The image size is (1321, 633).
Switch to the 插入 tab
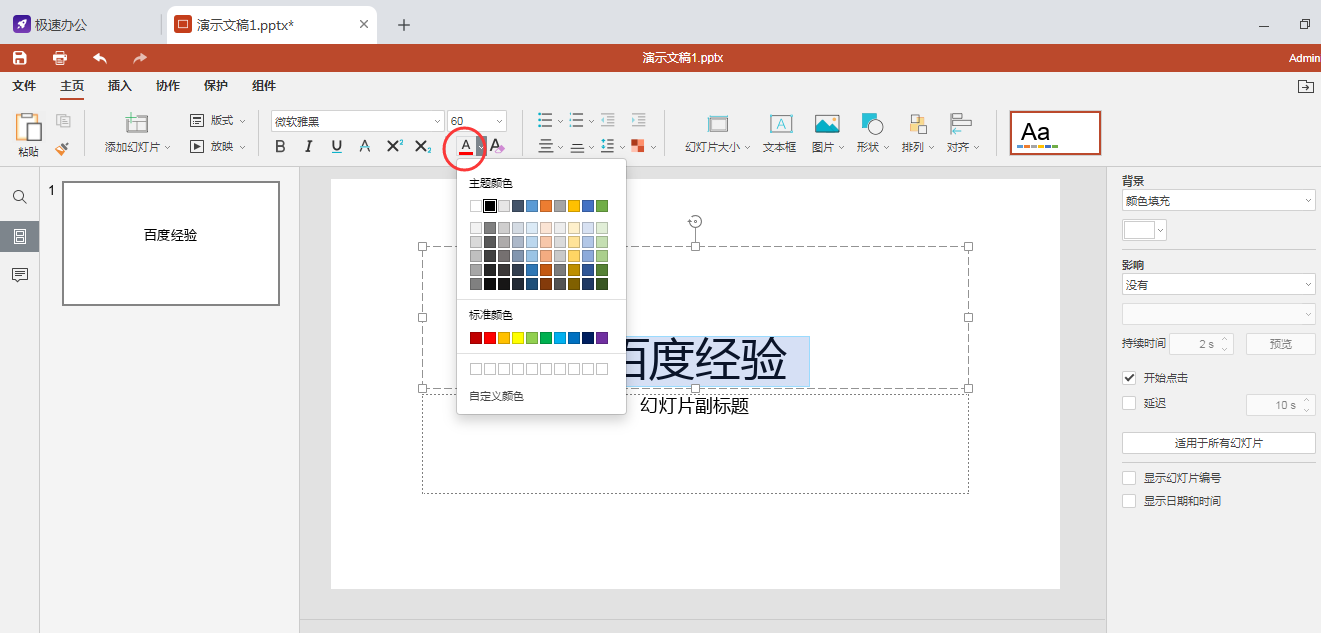tap(120, 86)
